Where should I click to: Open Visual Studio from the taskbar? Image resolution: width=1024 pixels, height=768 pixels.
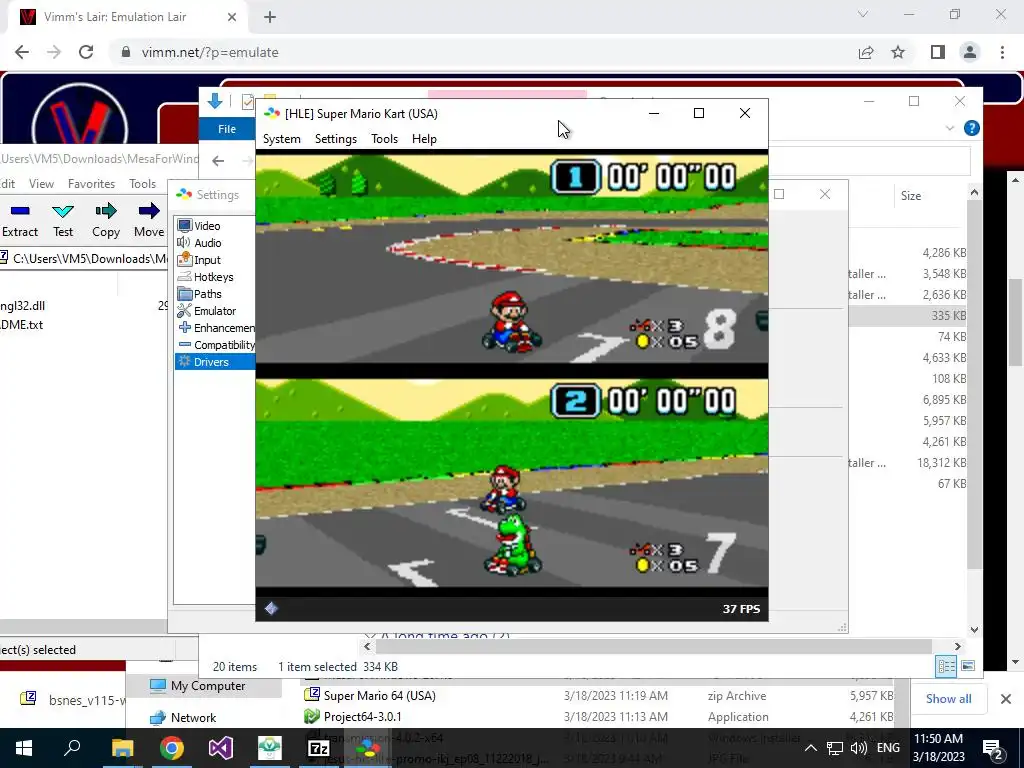[221, 748]
